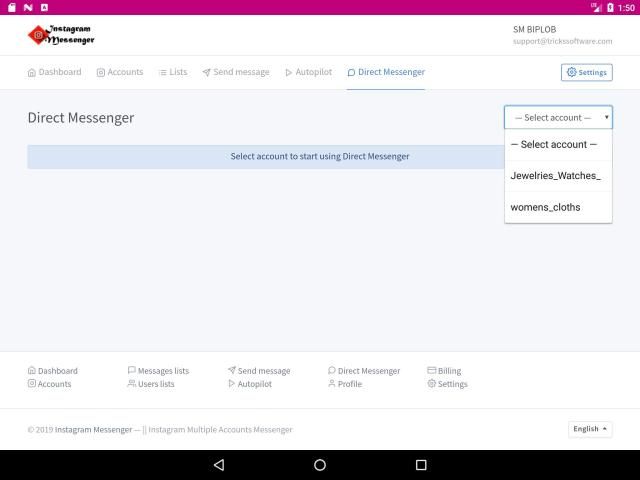Open the Lists tab
The height and width of the screenshot is (480, 640).
click(x=172, y=72)
